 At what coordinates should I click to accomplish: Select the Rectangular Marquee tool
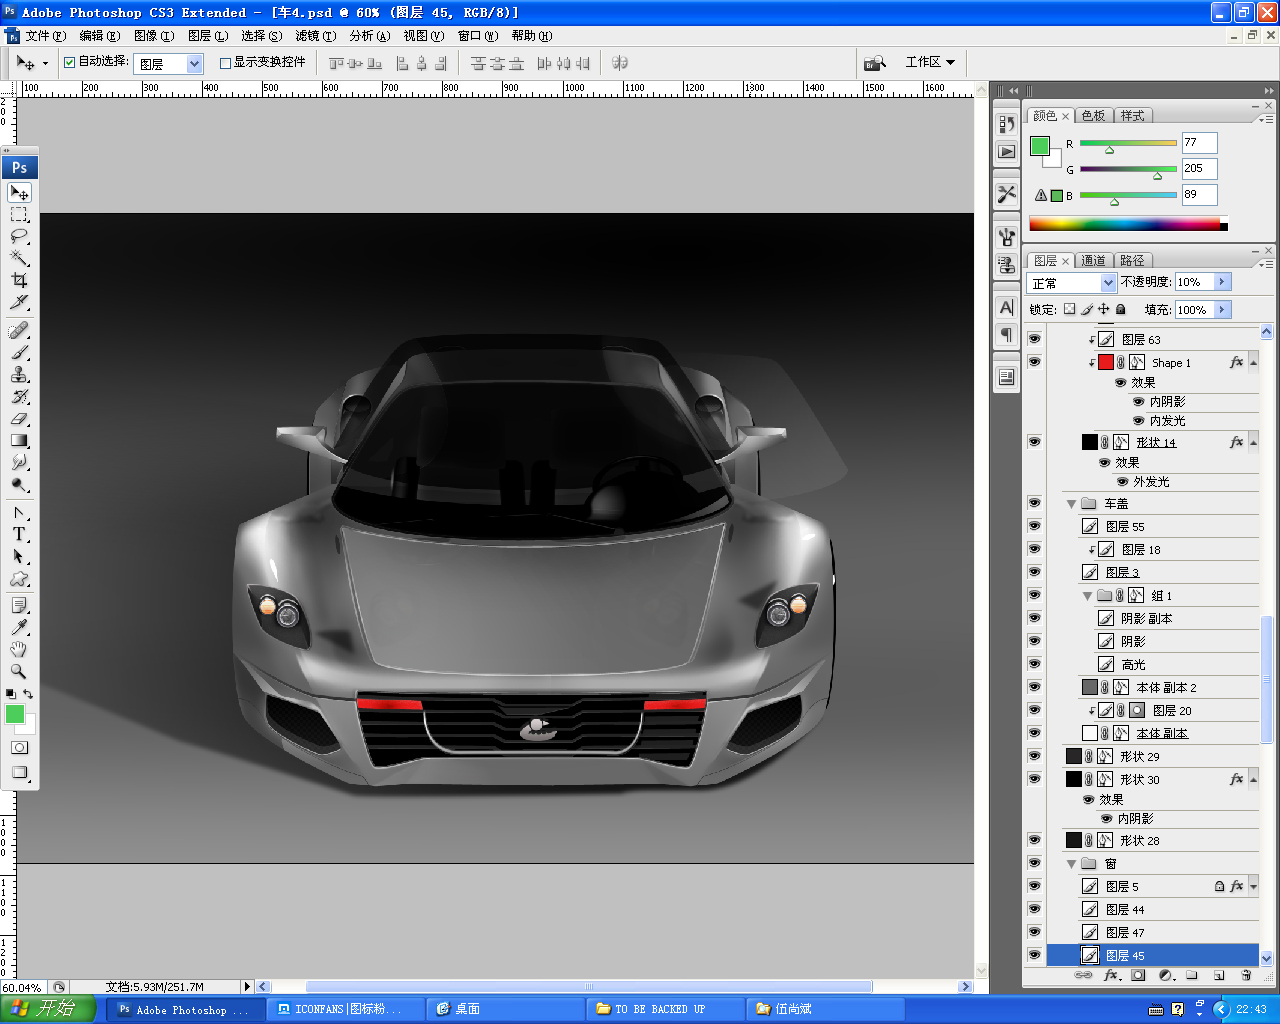(x=20, y=214)
